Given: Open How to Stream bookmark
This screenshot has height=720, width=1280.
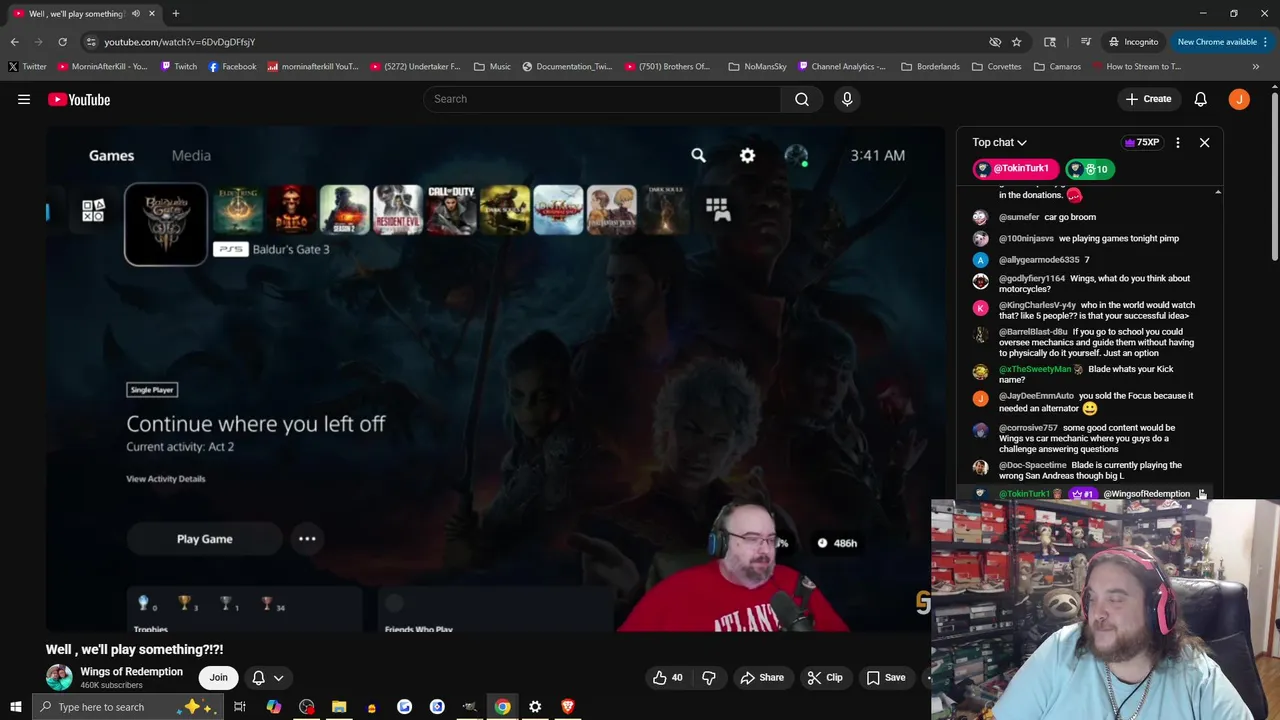Looking at the screenshot, I should coord(1136,67).
